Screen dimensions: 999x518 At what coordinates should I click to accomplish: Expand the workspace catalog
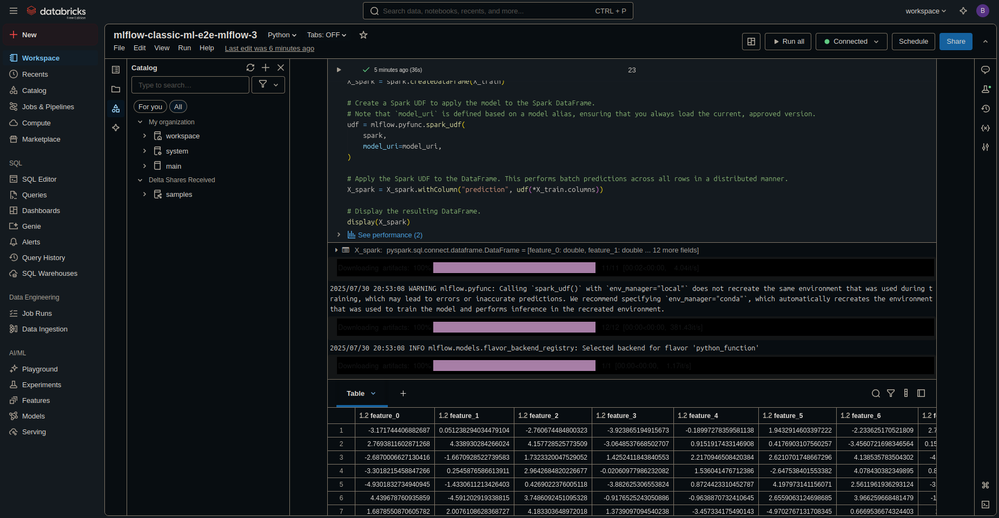(145, 136)
